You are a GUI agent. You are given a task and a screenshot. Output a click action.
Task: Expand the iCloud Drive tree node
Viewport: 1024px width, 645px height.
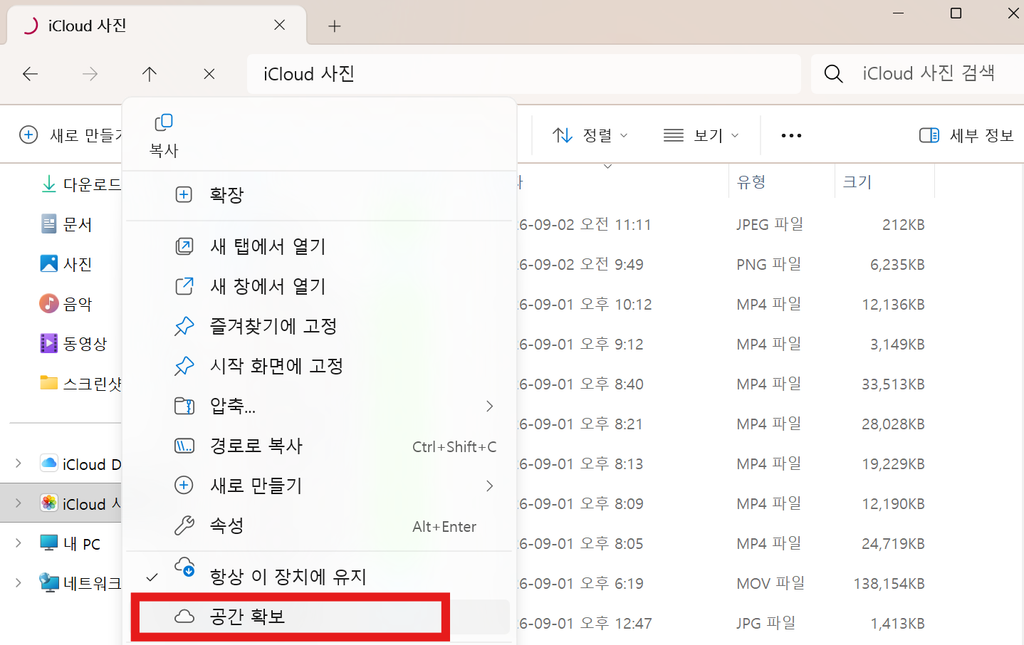(x=18, y=464)
